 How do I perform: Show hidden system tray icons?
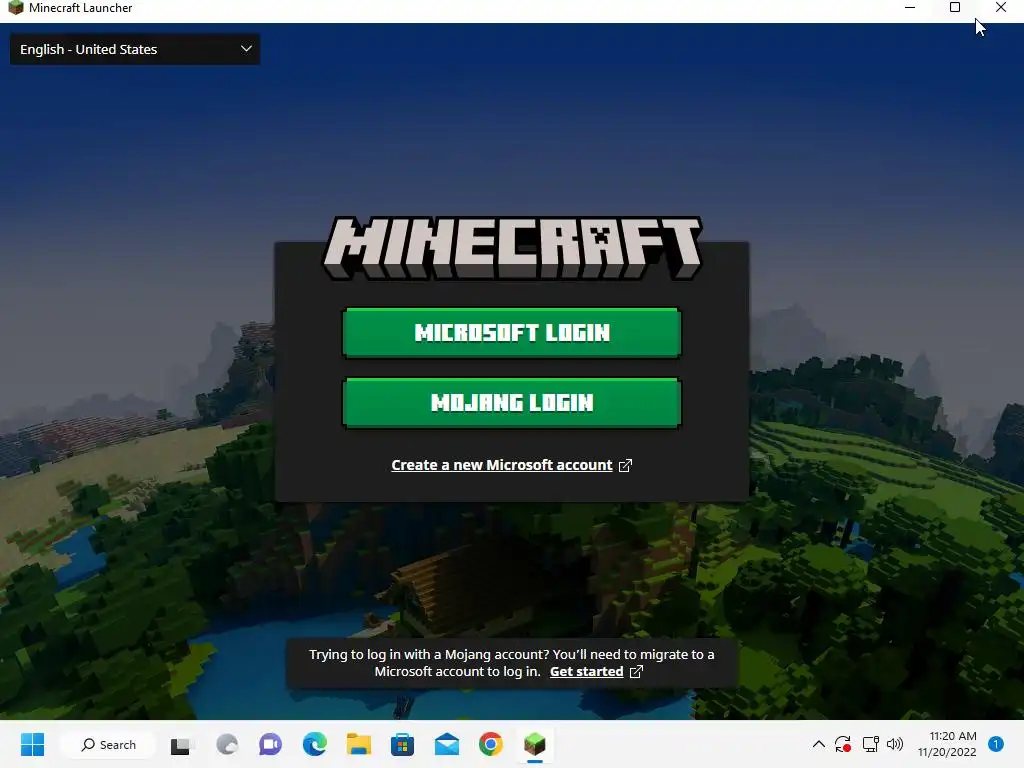tap(818, 744)
